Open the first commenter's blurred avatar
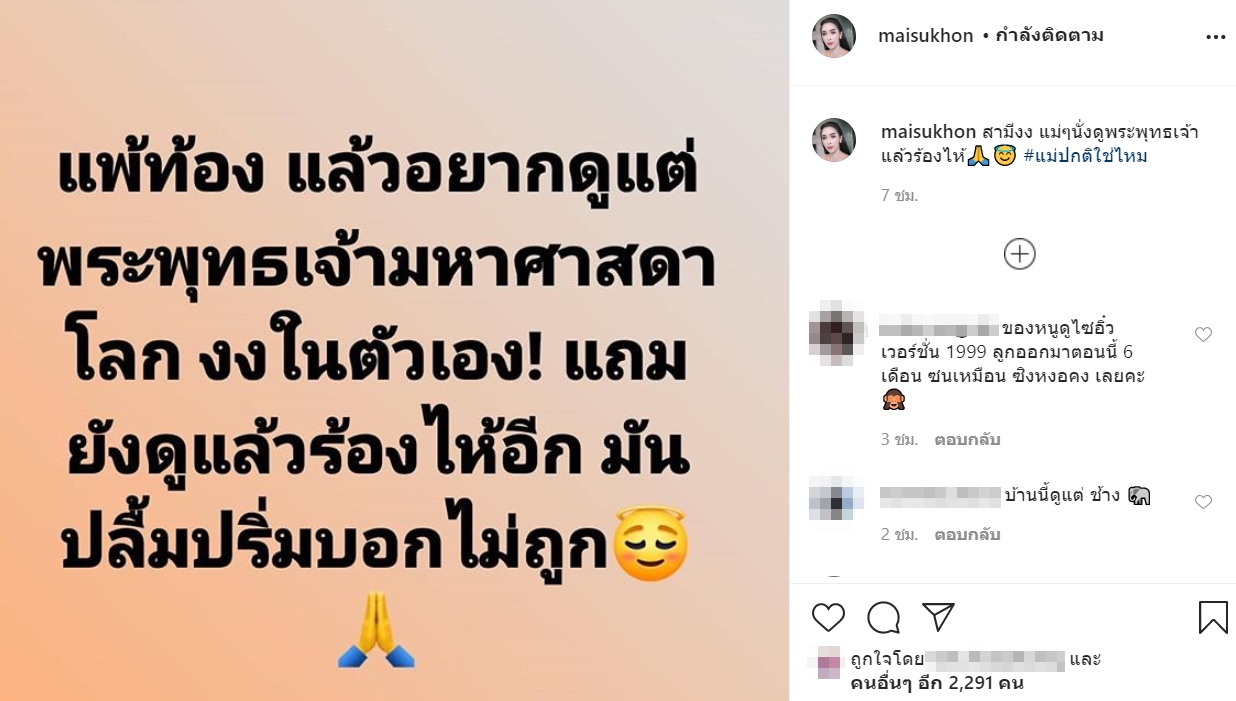This screenshot has height=701, width=1236. 837,334
